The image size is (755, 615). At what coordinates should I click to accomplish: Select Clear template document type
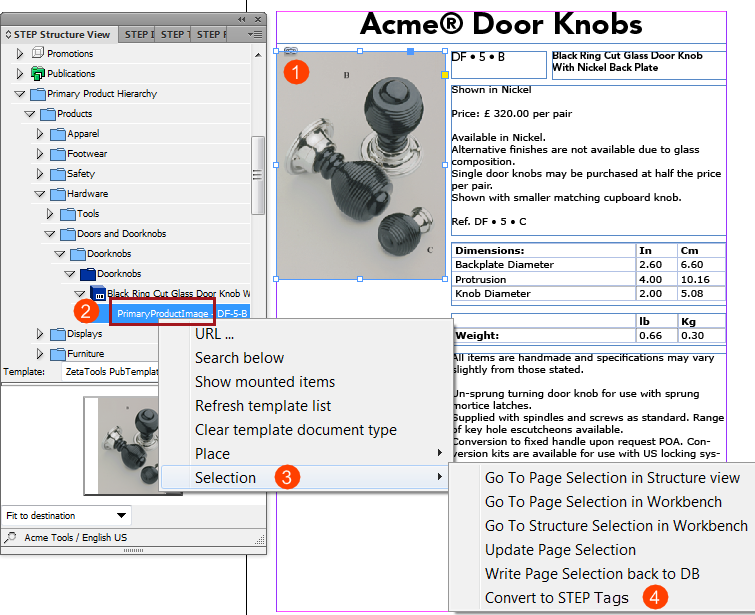305,430
